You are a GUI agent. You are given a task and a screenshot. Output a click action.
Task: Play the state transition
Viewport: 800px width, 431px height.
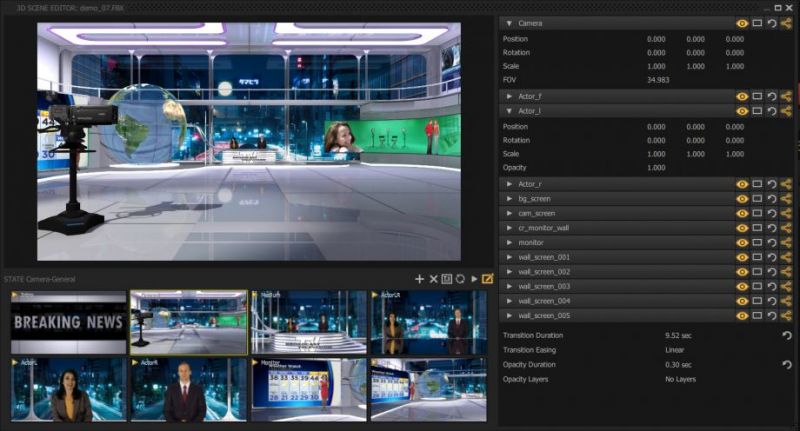click(x=474, y=279)
